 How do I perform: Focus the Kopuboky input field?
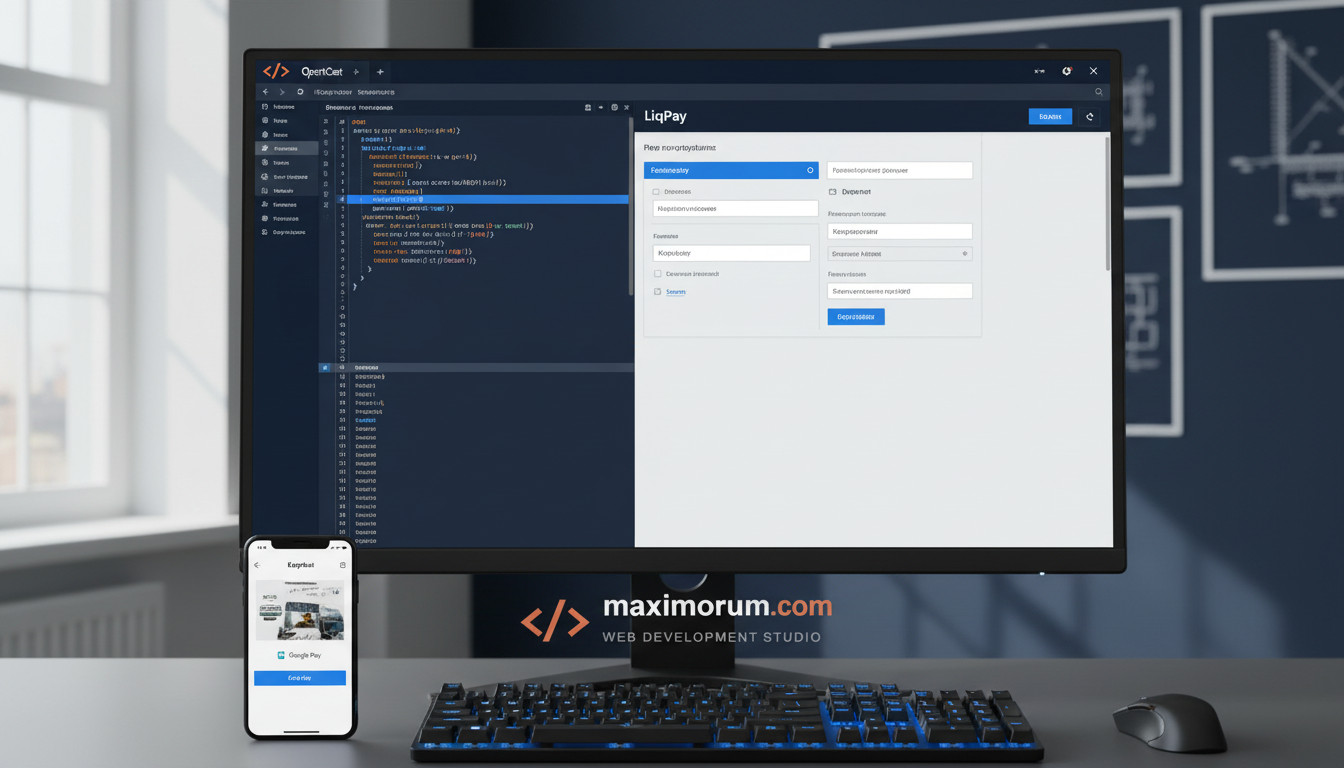point(731,253)
